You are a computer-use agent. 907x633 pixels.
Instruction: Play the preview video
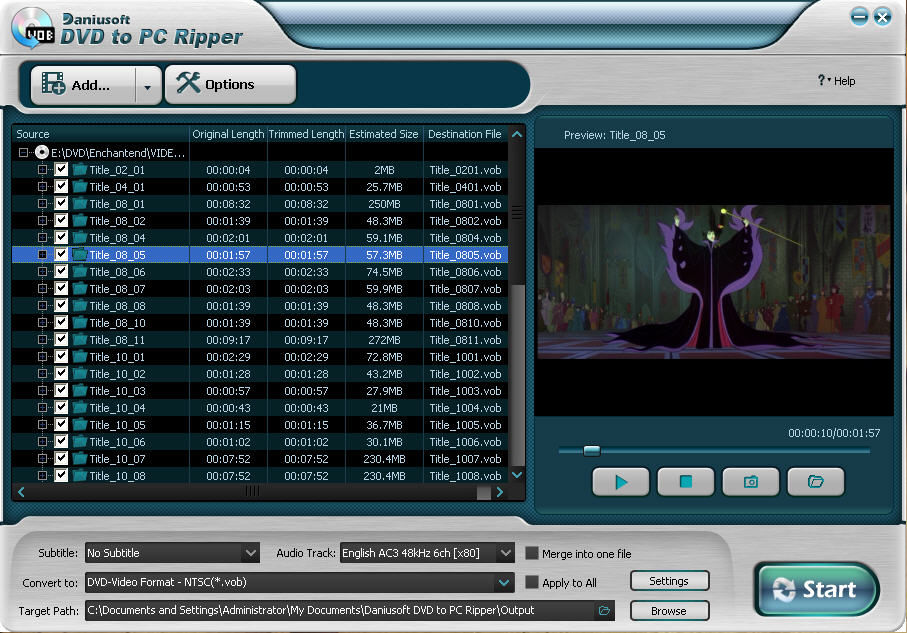coord(621,481)
